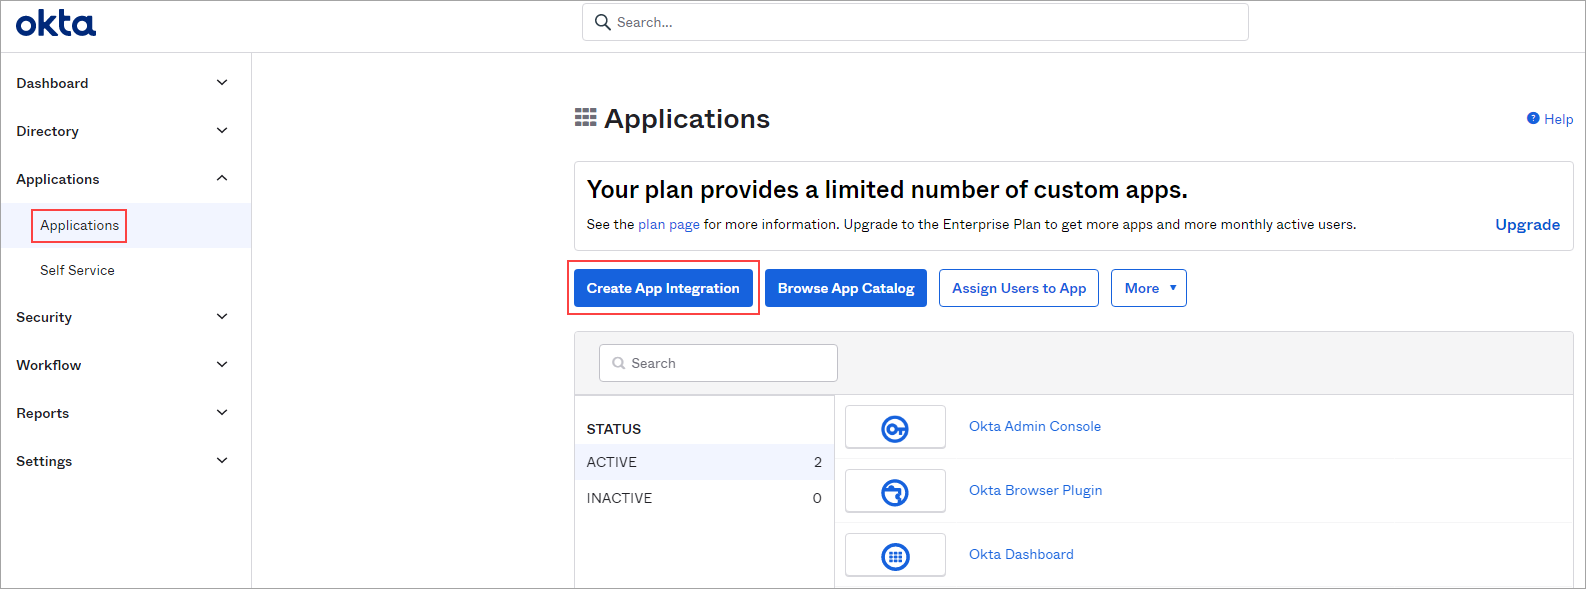Screen dimensions: 1586x589
Task: Open Okta Browser Plugin link
Action: click(x=1035, y=490)
